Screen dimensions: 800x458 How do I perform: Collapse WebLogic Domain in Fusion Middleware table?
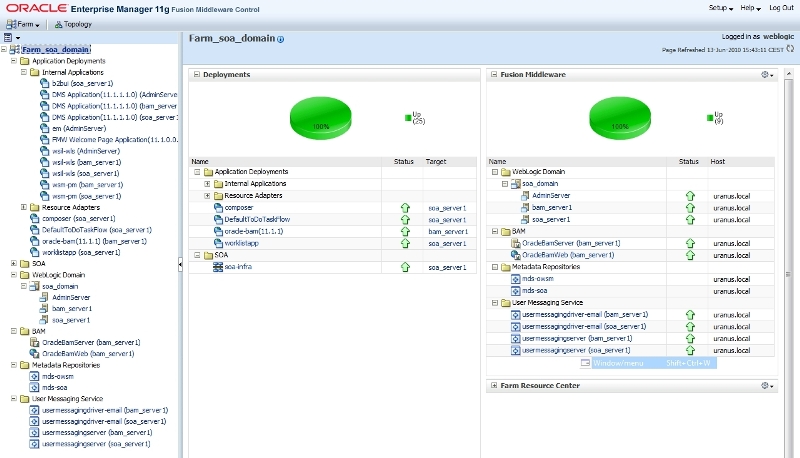point(494,172)
